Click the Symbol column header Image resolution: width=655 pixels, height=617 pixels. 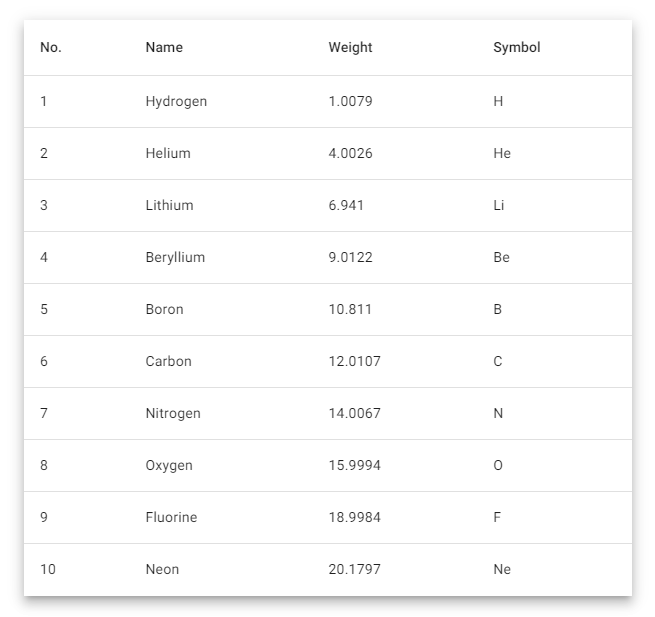tap(517, 47)
